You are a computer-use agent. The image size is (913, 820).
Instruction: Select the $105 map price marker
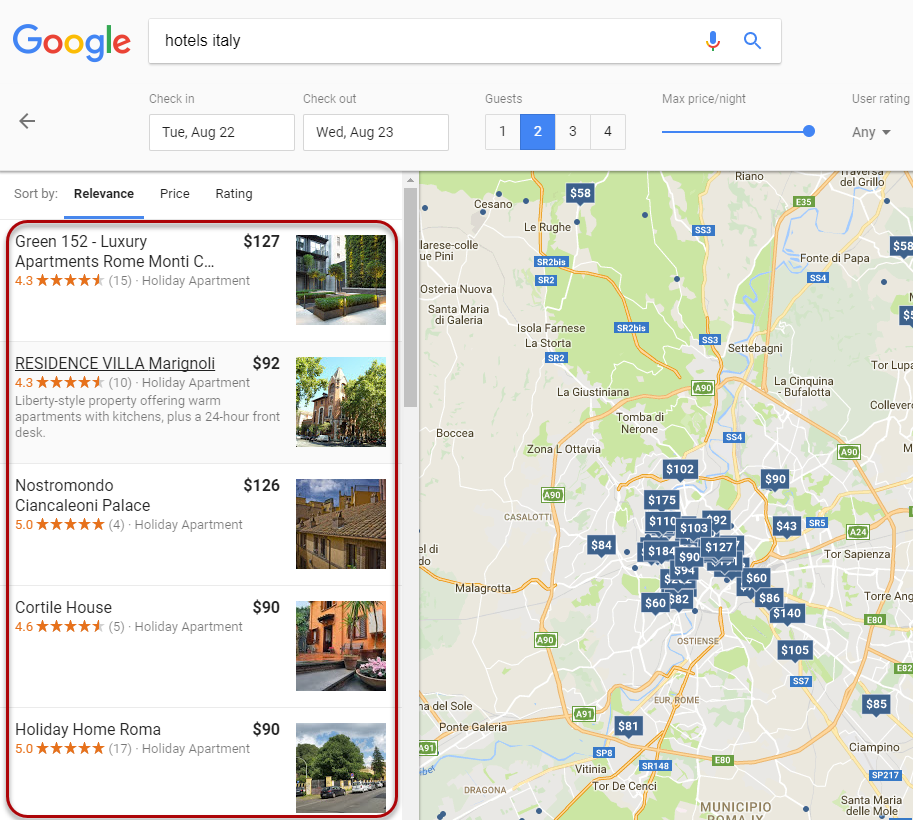click(x=795, y=651)
